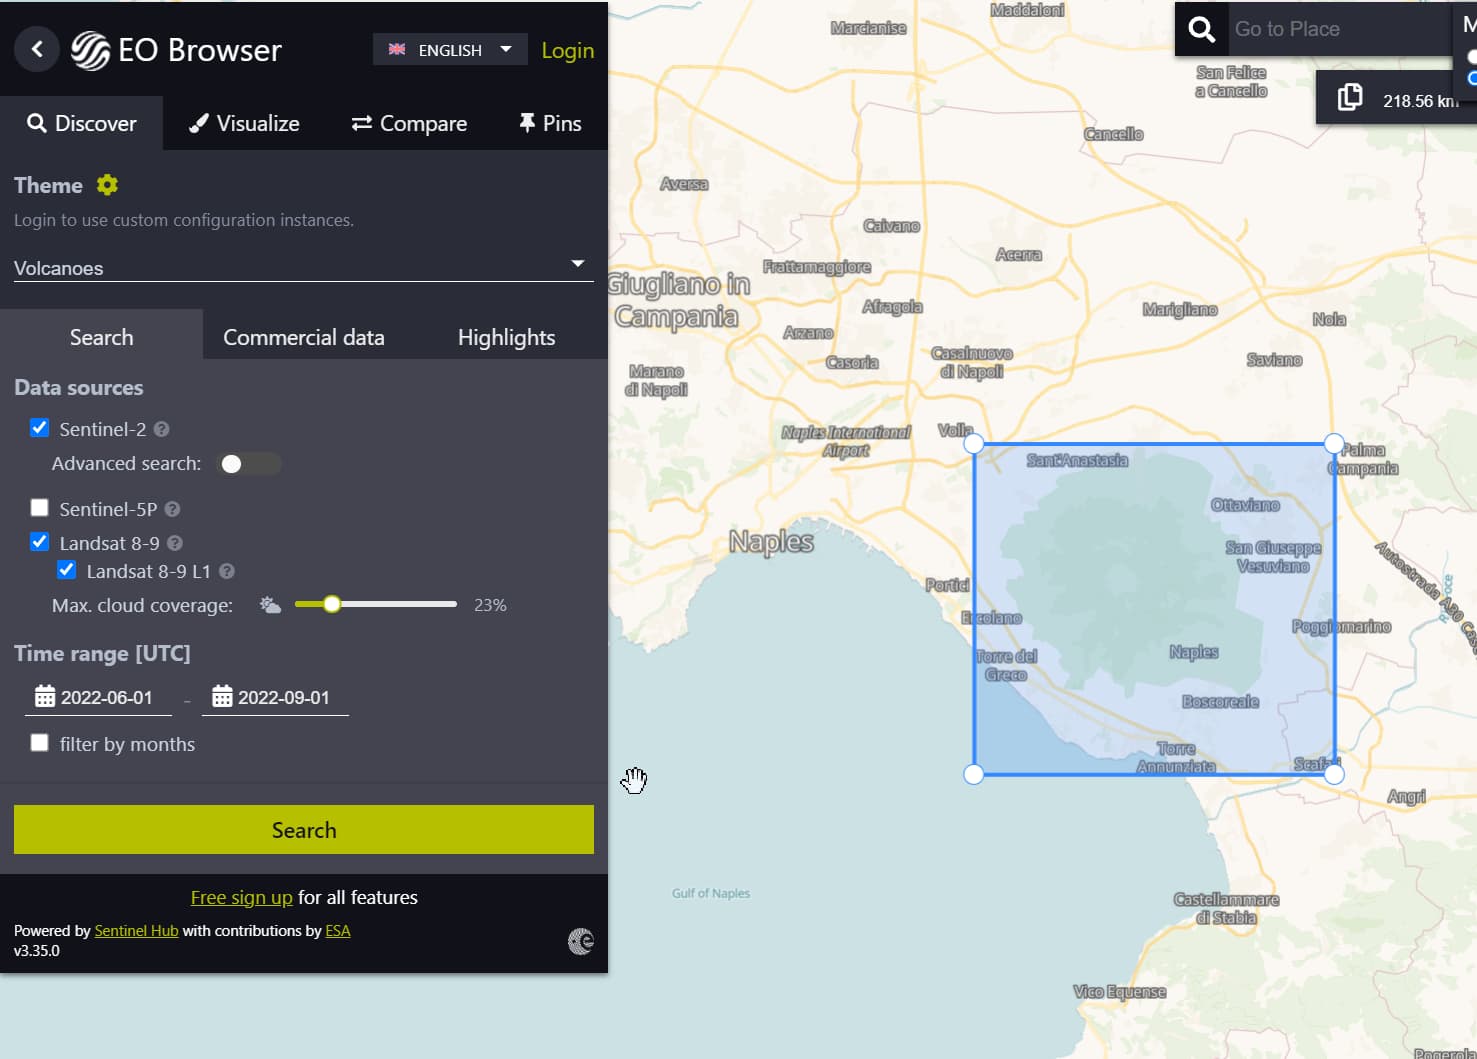Image resolution: width=1477 pixels, height=1059 pixels.
Task: Click the 23% cloud coverage value
Action: pyautogui.click(x=490, y=605)
